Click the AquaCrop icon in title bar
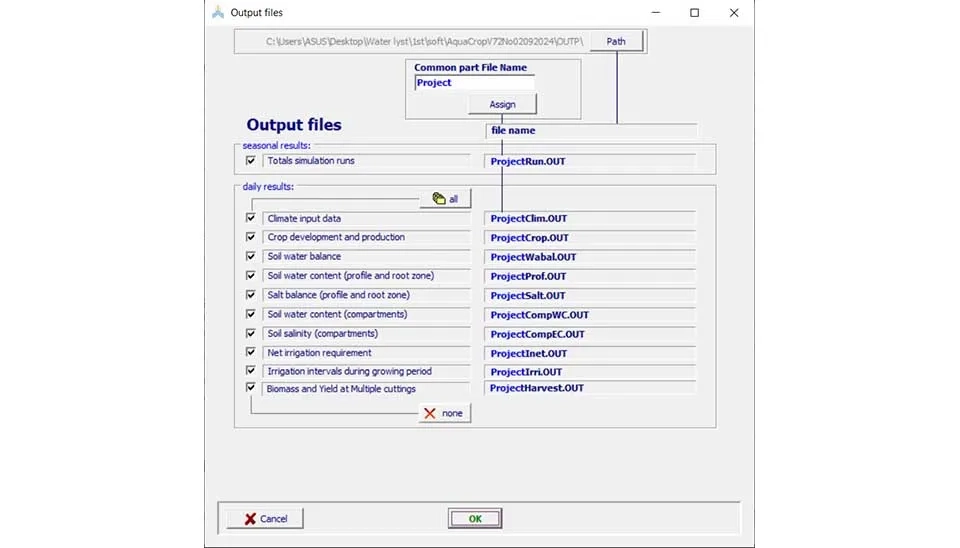 coord(218,13)
